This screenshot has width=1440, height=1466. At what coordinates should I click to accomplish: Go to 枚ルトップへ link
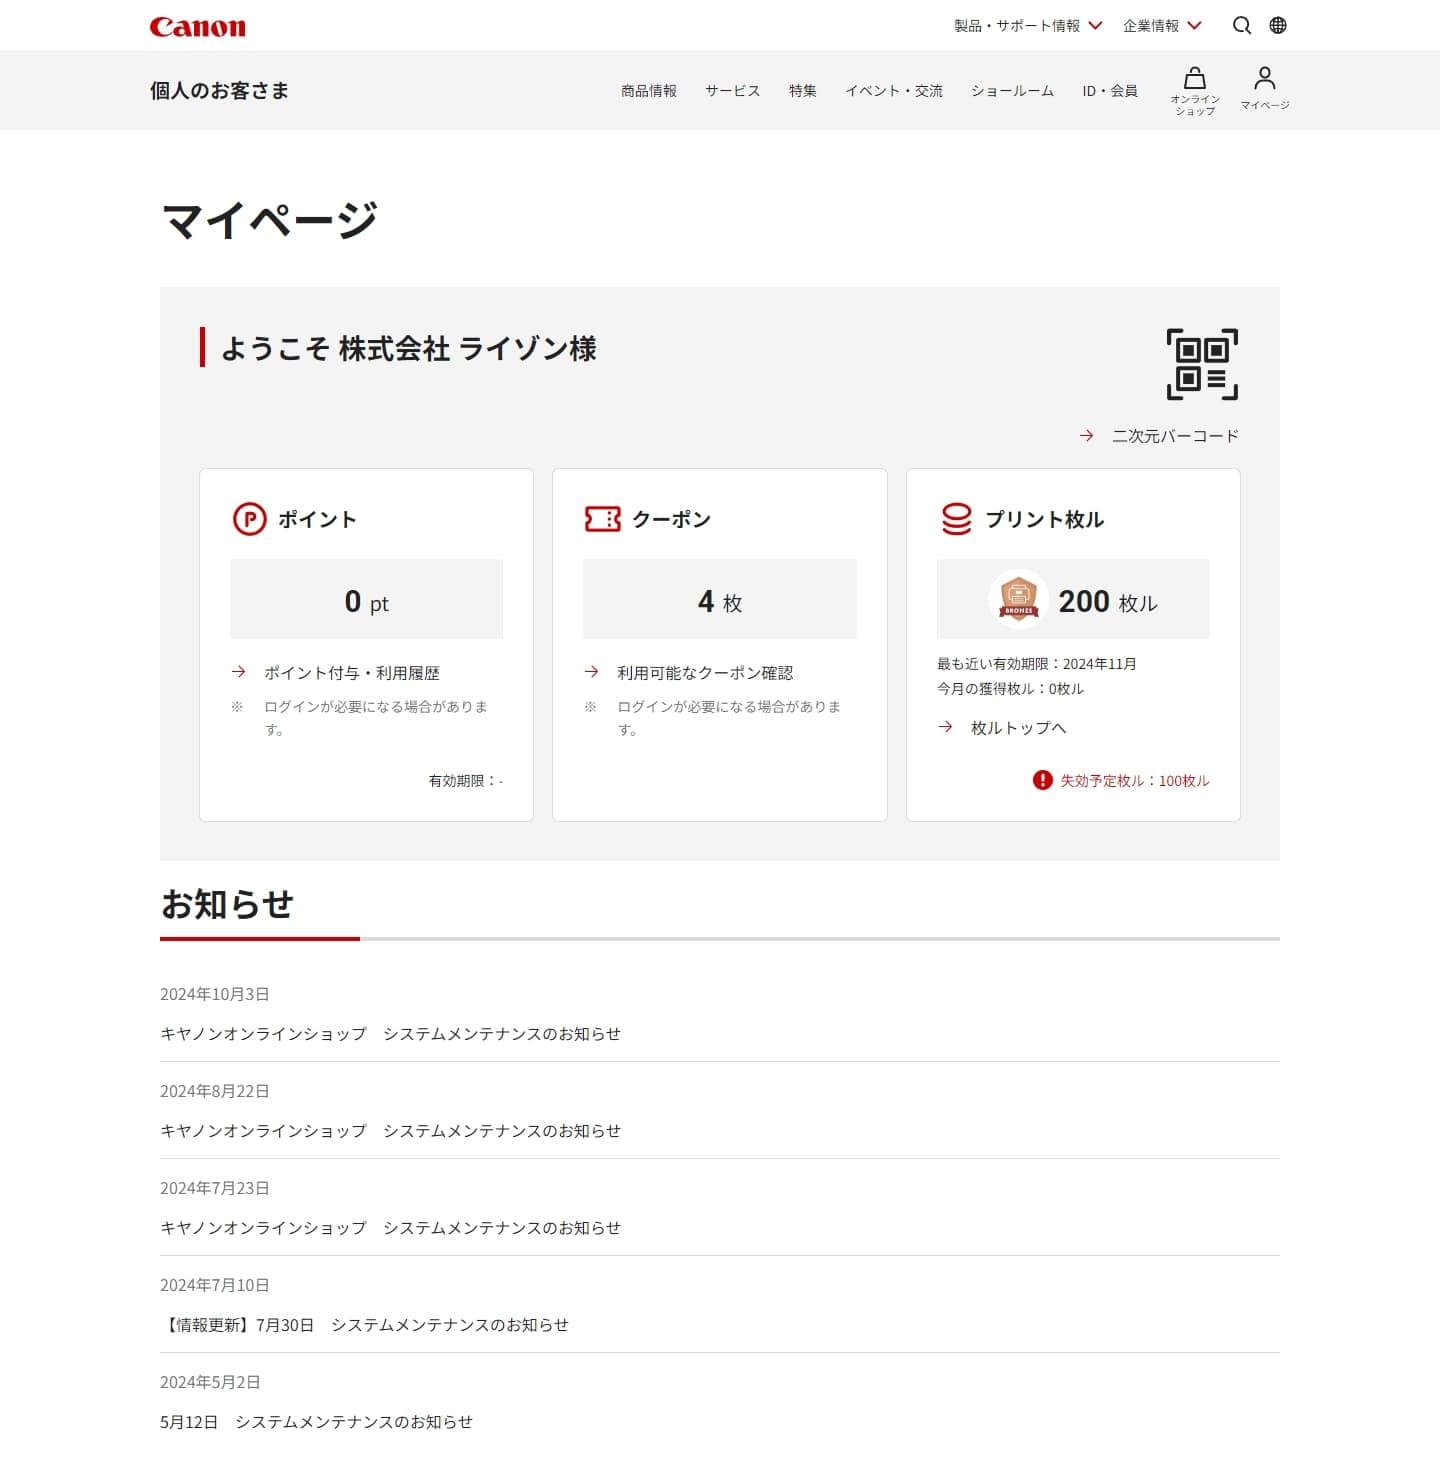pos(1018,728)
